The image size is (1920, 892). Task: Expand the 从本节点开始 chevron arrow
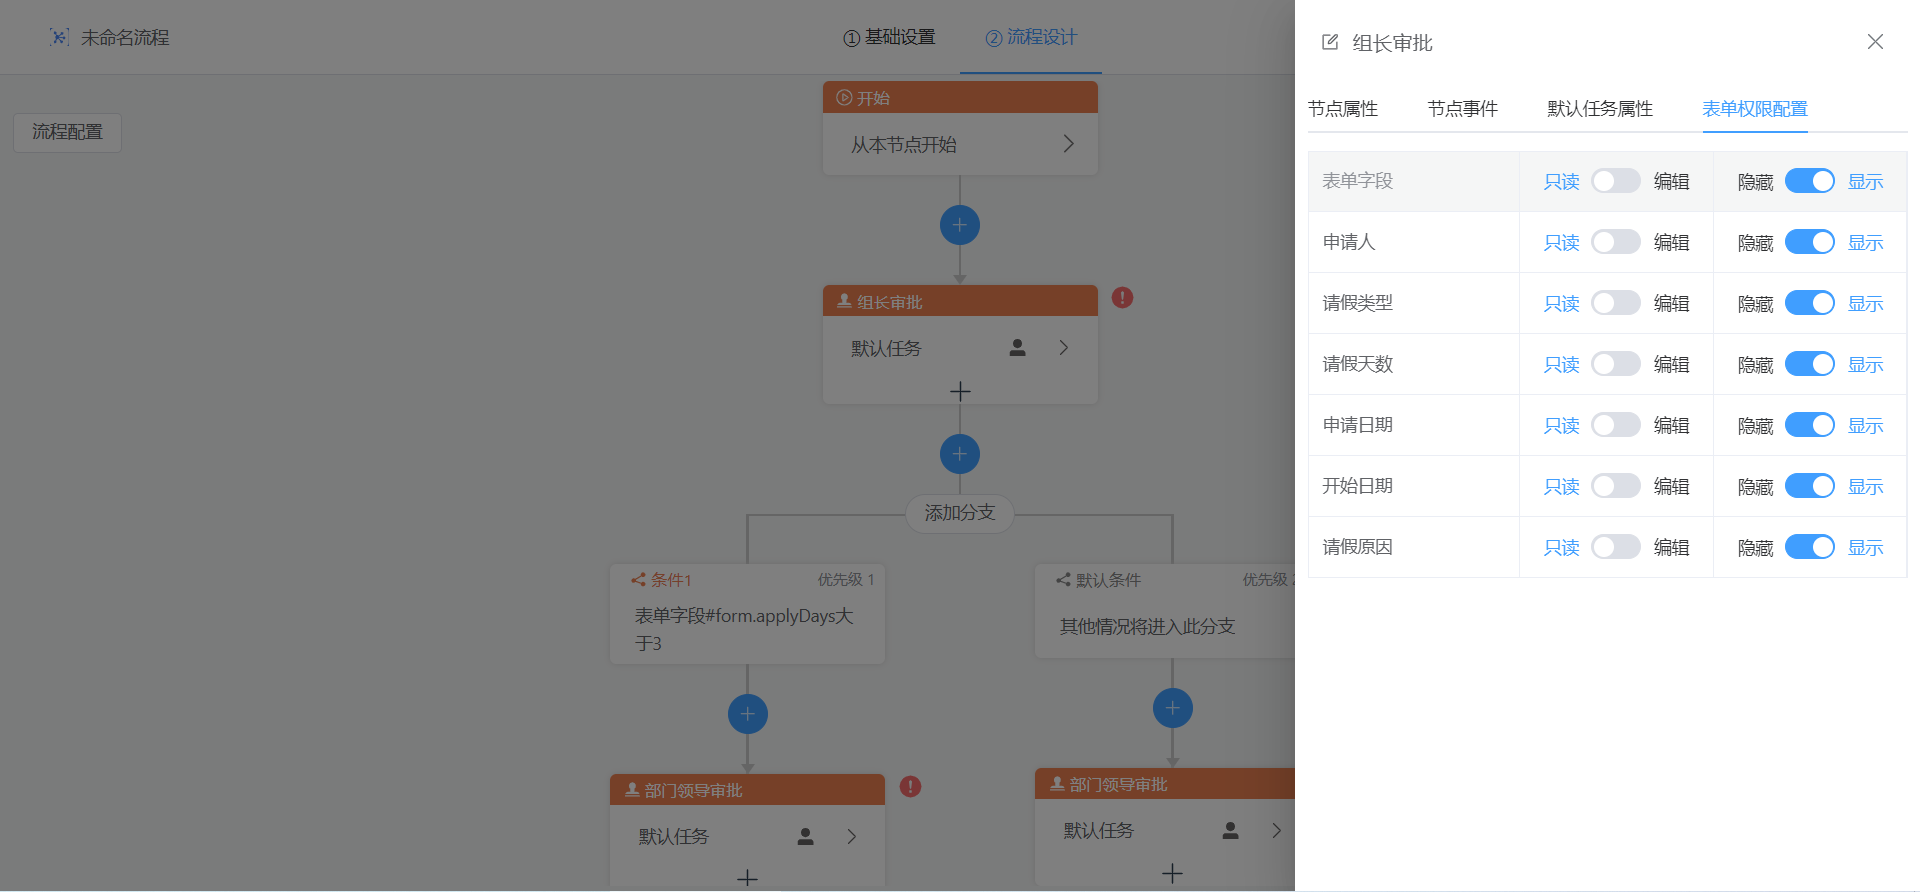coord(1068,144)
